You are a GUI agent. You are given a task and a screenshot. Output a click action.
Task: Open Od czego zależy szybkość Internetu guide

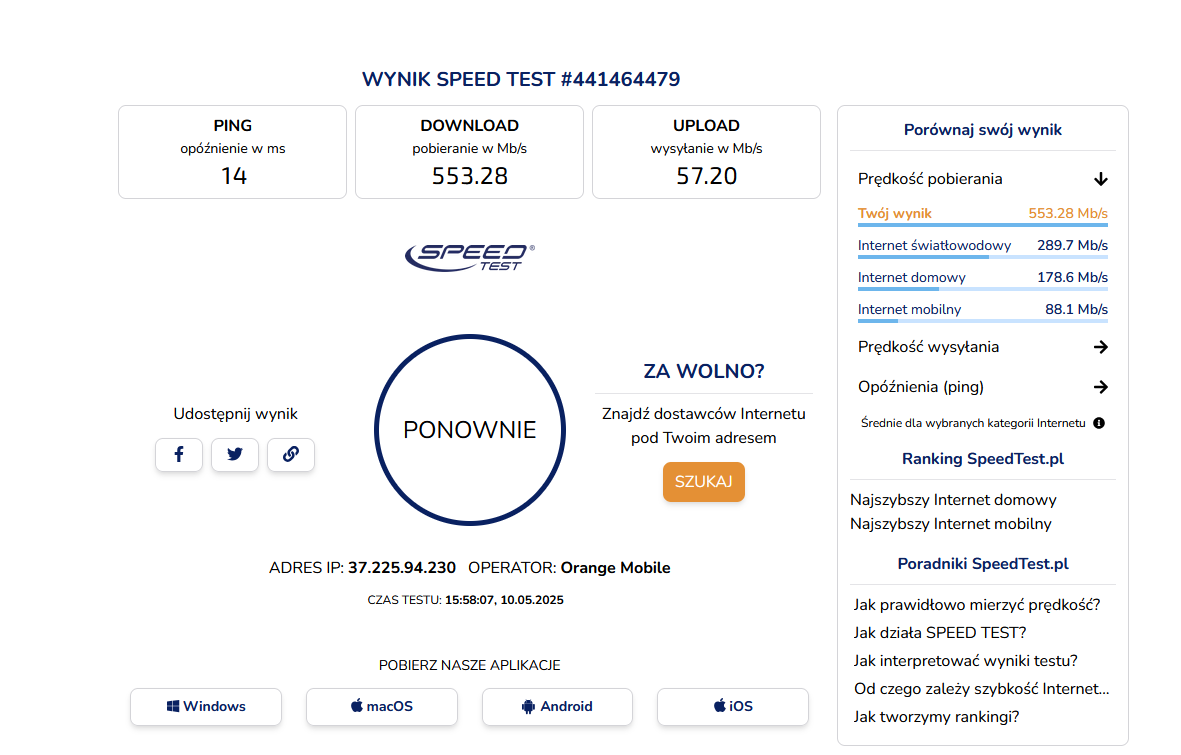(981, 688)
